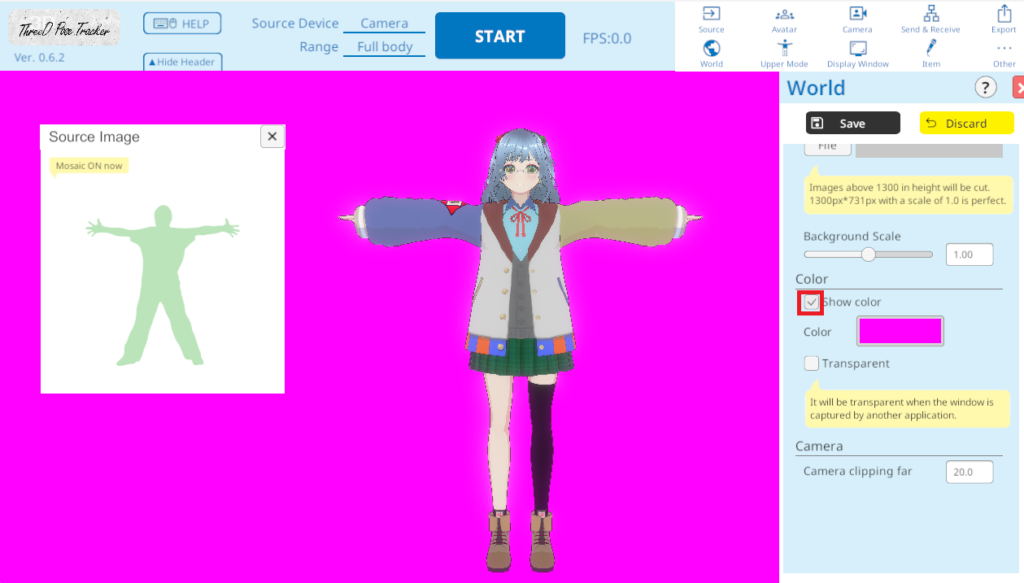Click the Background Scale value field
This screenshot has height=583, width=1024.
(969, 255)
